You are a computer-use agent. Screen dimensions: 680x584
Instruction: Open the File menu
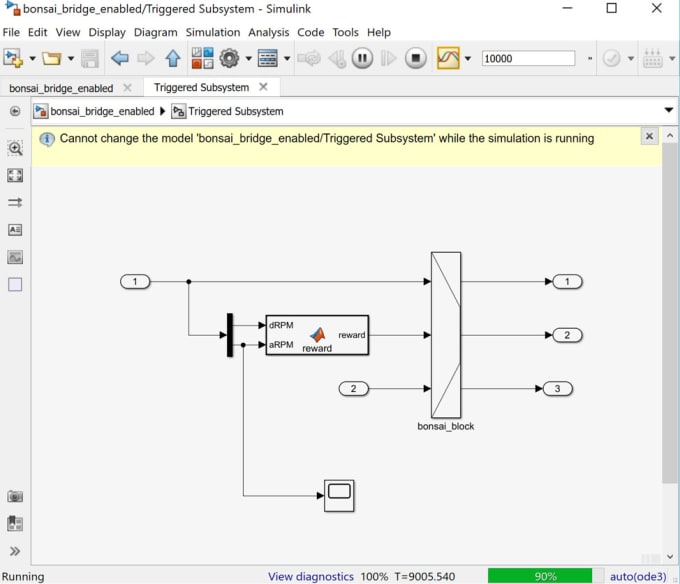coord(11,33)
